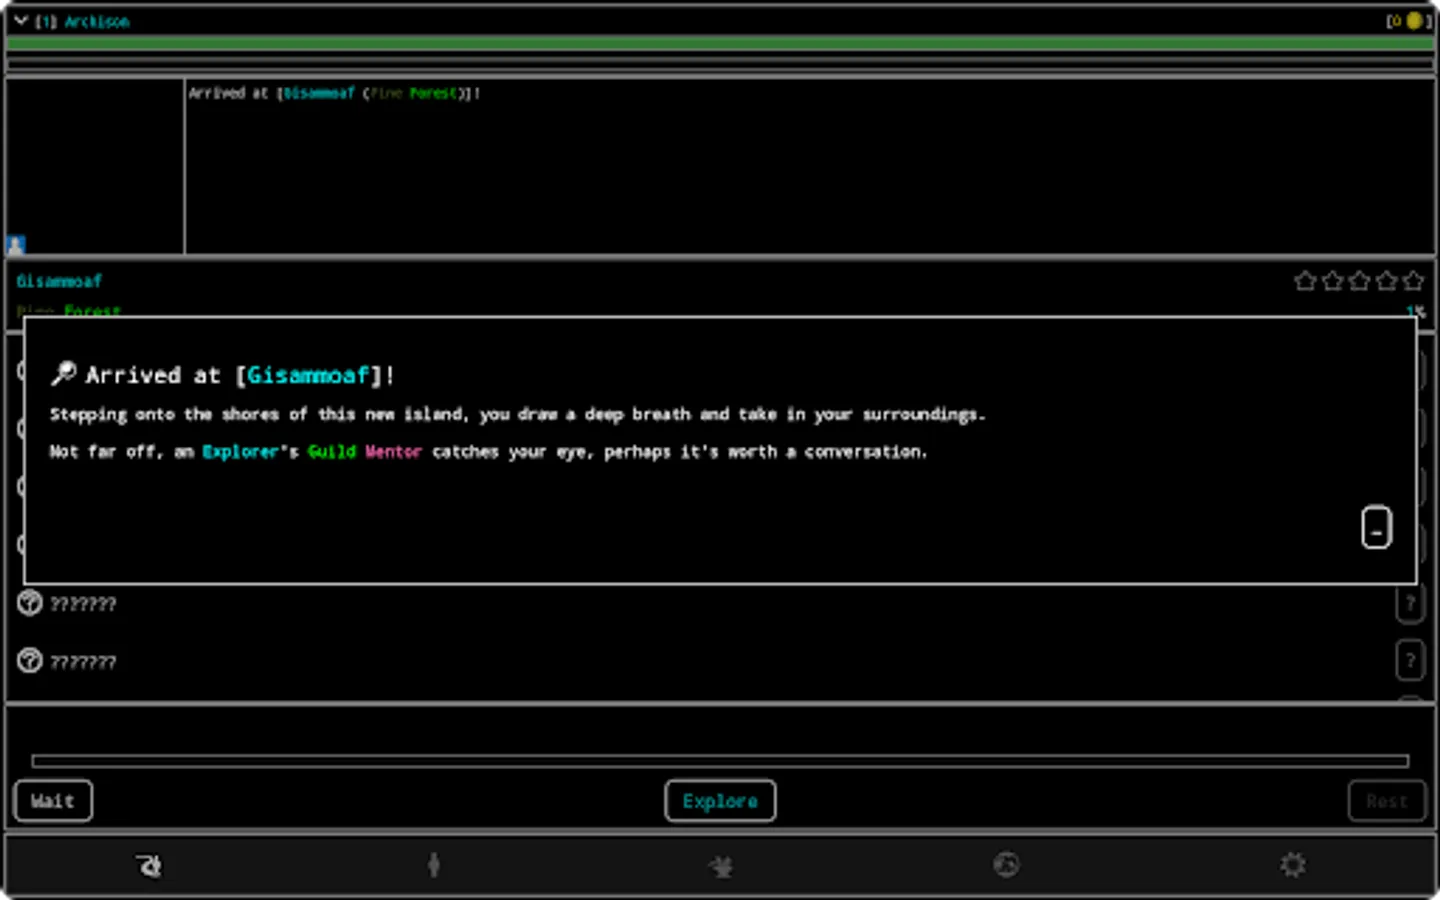The image size is (1440, 900).
Task: Open the [1] Arckison header menu
Action: tap(80, 20)
